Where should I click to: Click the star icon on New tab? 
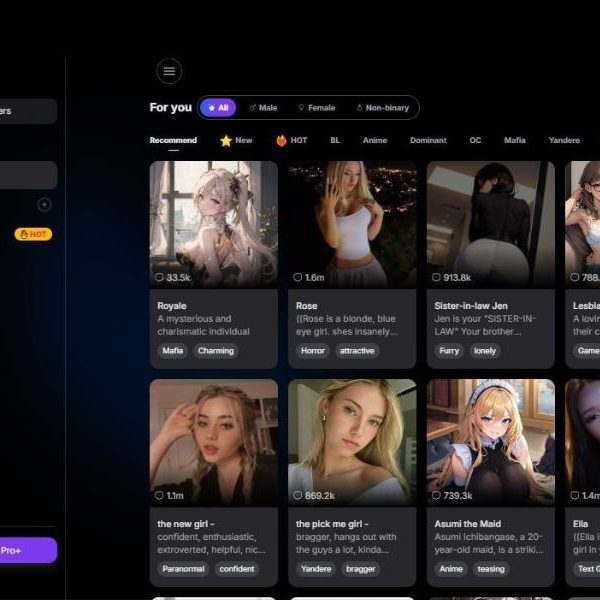click(226, 141)
